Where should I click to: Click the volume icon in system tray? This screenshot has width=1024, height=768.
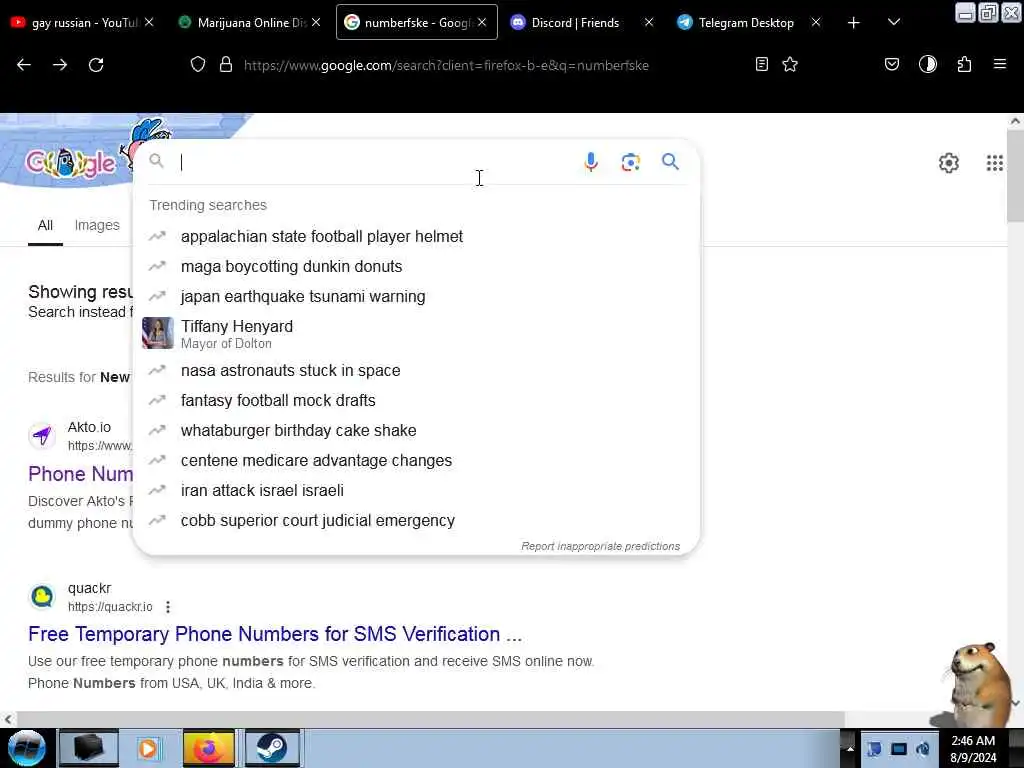pyautogui.click(x=923, y=749)
